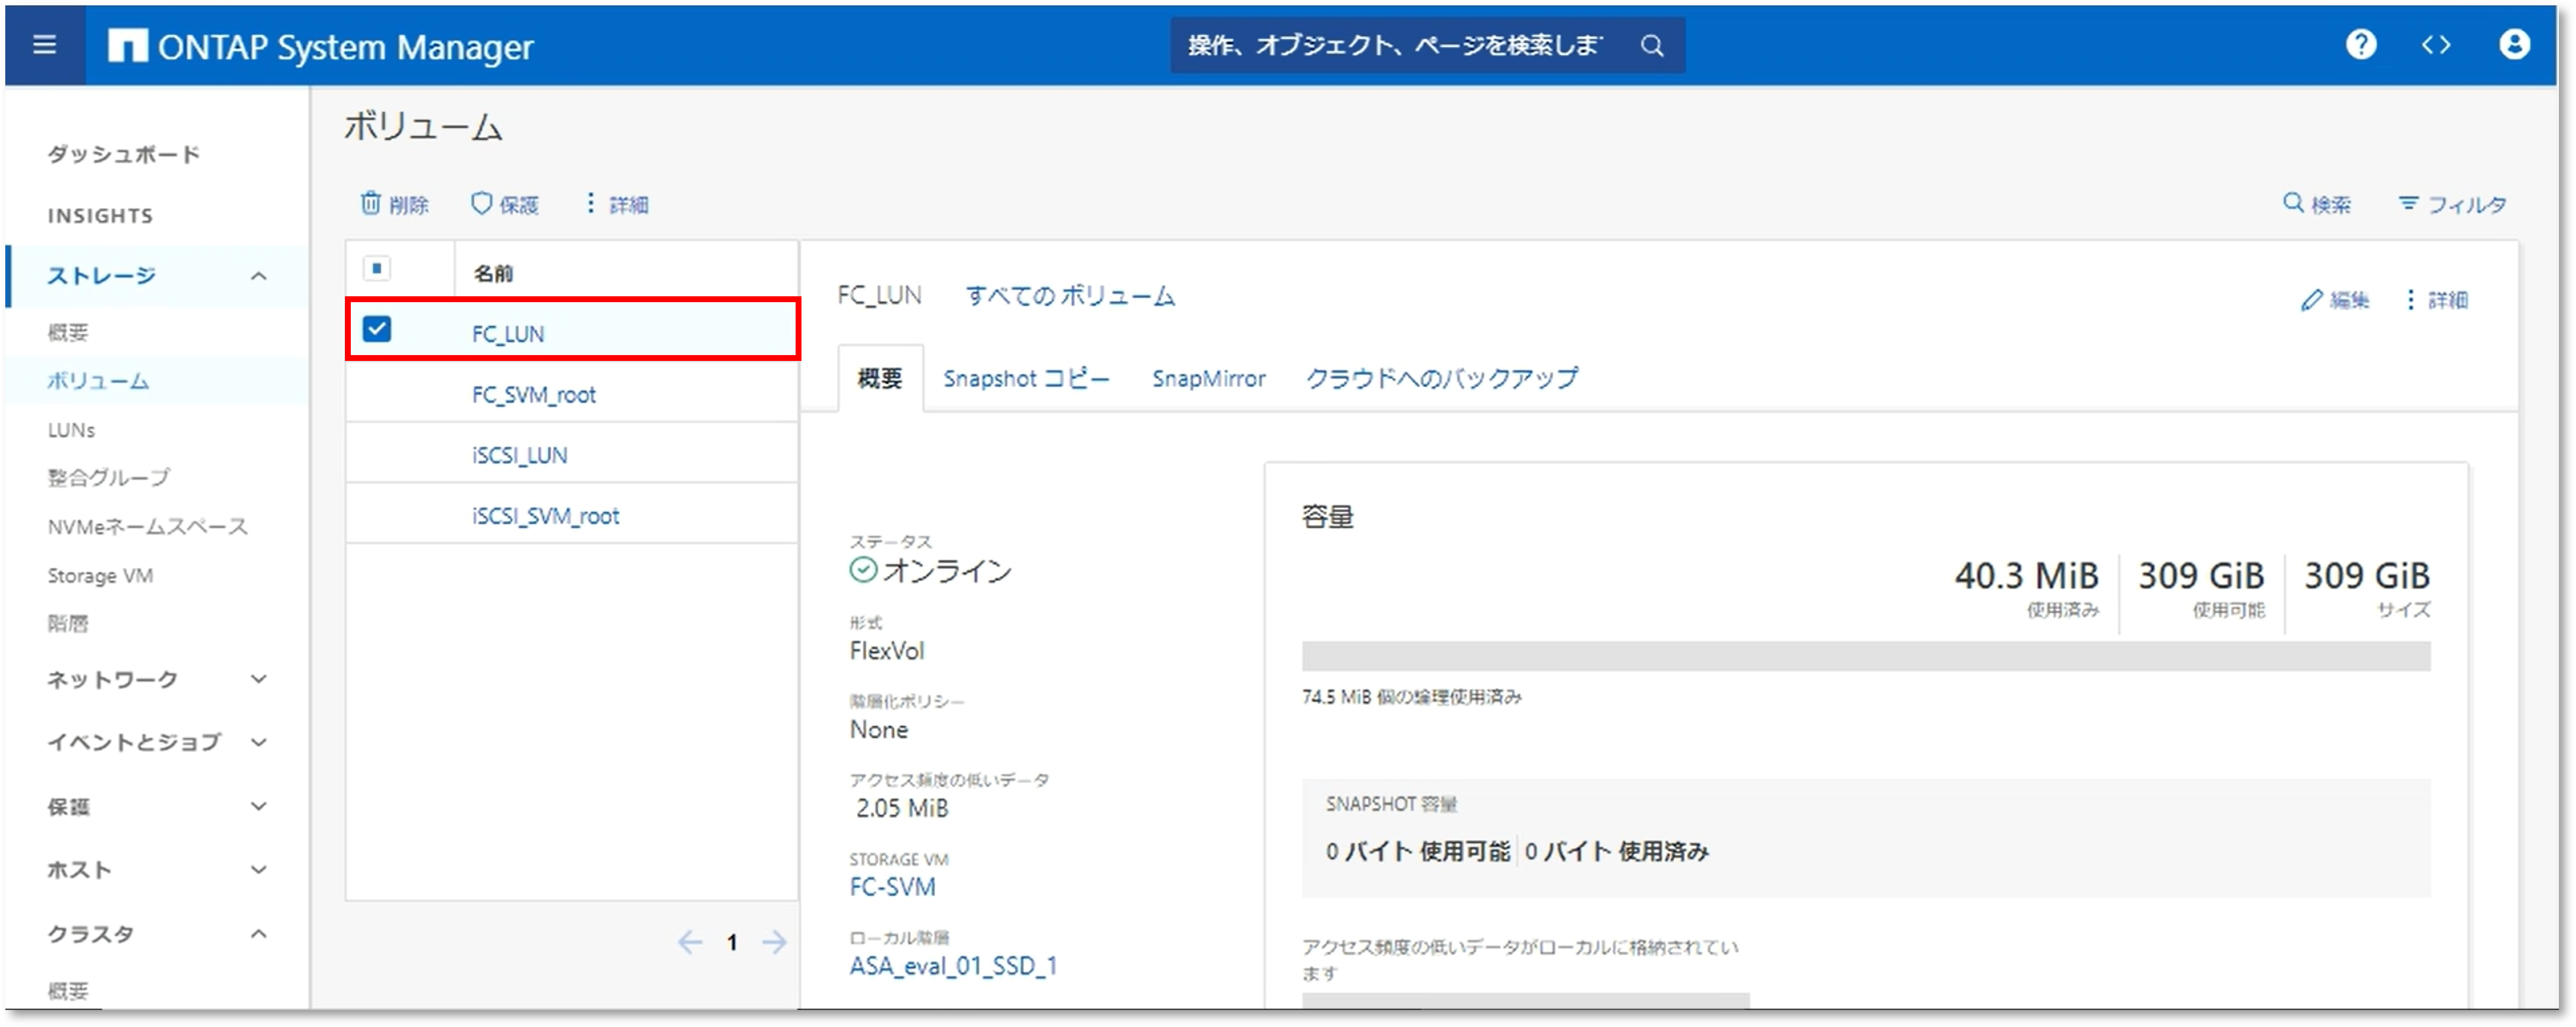Open the API log code brackets icon
Image resolution: width=2576 pixels, height=1027 pixels.
(2436, 45)
